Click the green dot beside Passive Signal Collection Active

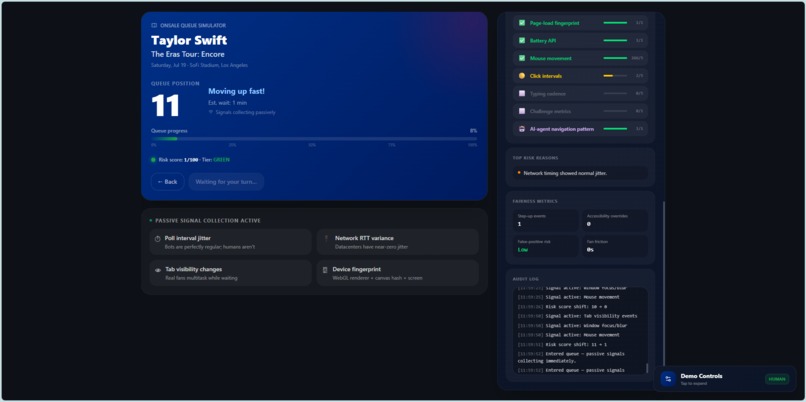[151, 221]
